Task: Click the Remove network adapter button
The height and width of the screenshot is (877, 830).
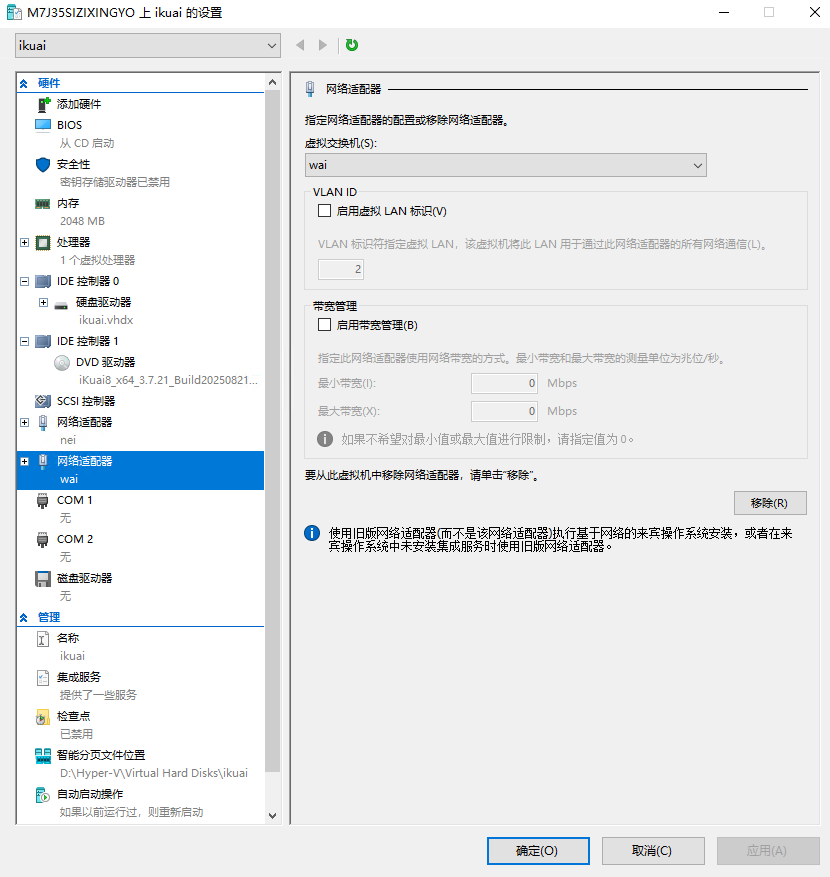Action: point(768,503)
